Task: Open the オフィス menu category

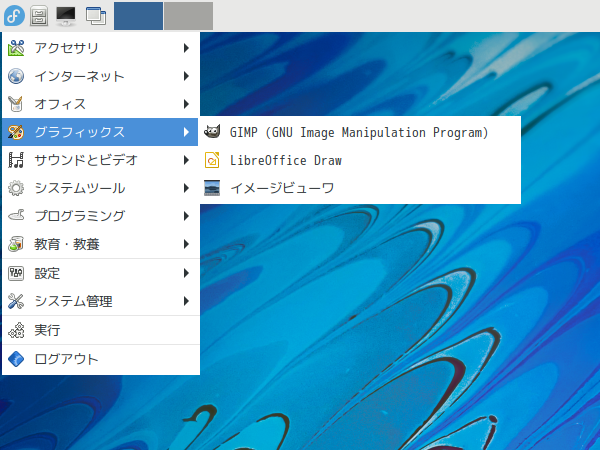Action: 101,104
